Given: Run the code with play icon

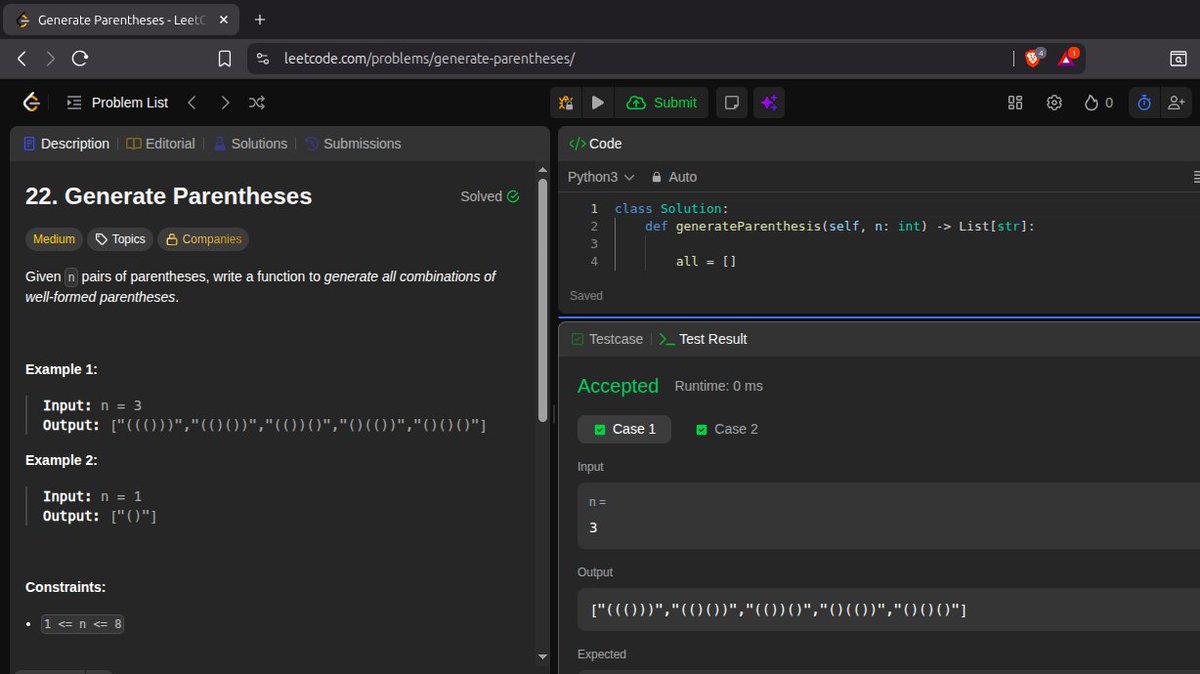Looking at the screenshot, I should (x=598, y=102).
